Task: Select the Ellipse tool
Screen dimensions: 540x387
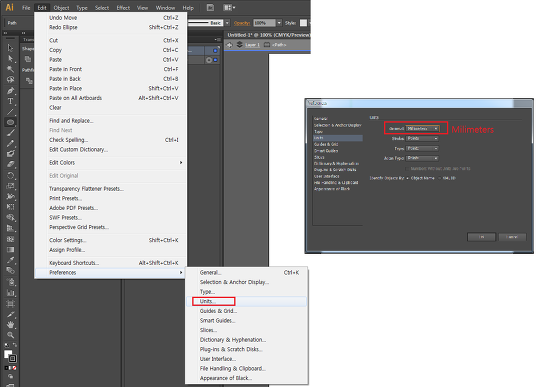Action: [10, 122]
